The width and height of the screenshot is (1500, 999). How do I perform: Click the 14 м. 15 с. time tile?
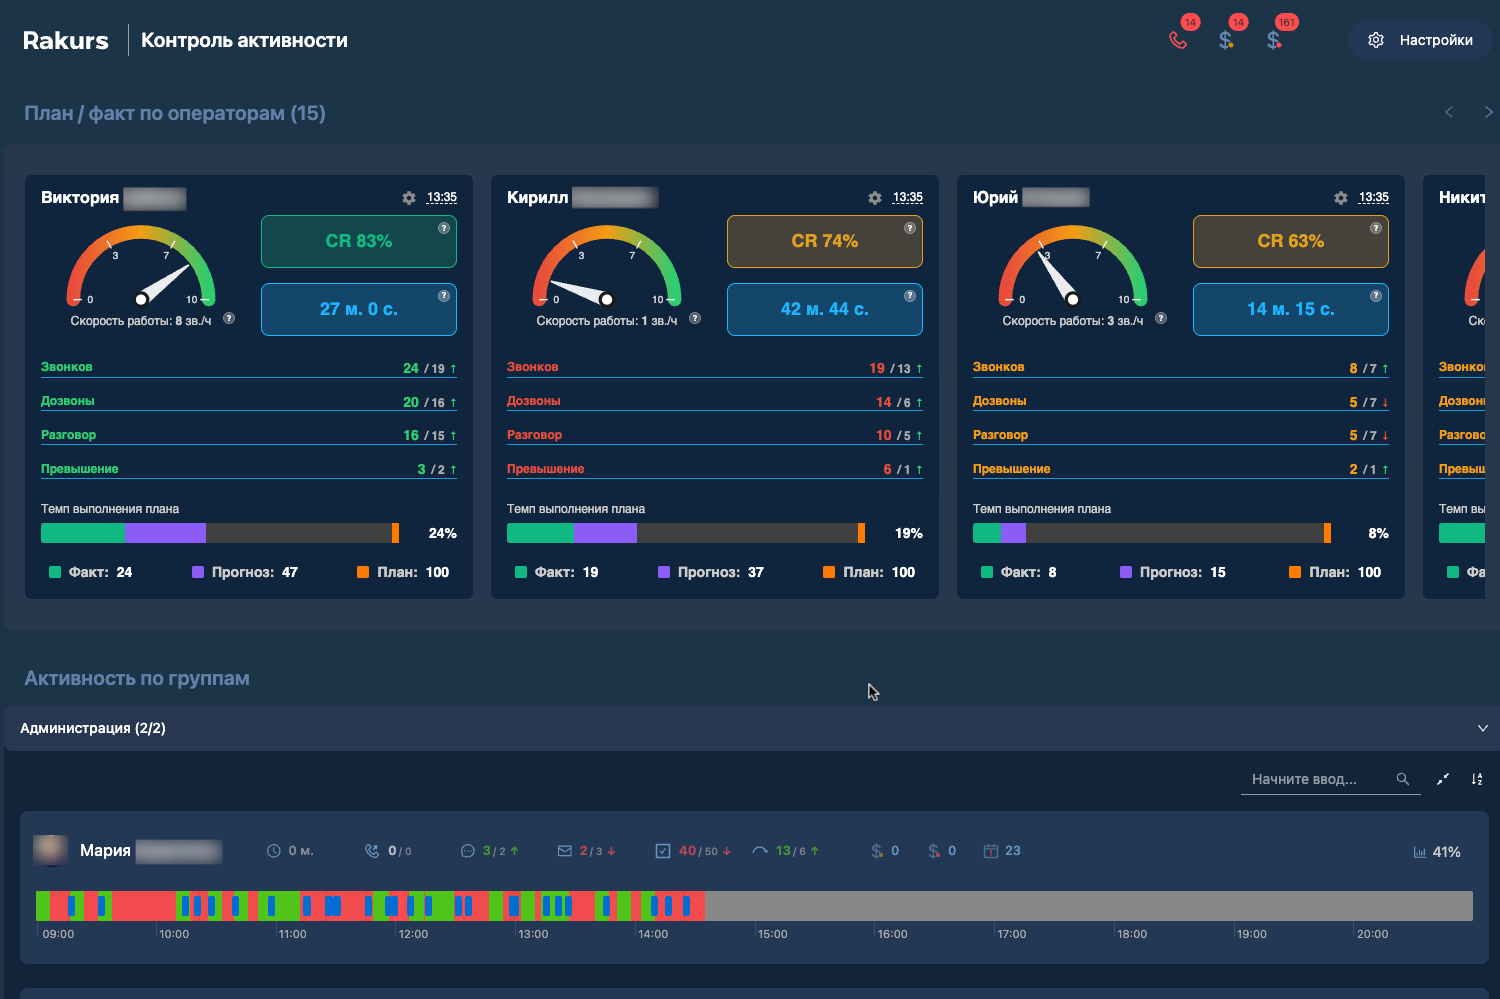[x=1291, y=309]
